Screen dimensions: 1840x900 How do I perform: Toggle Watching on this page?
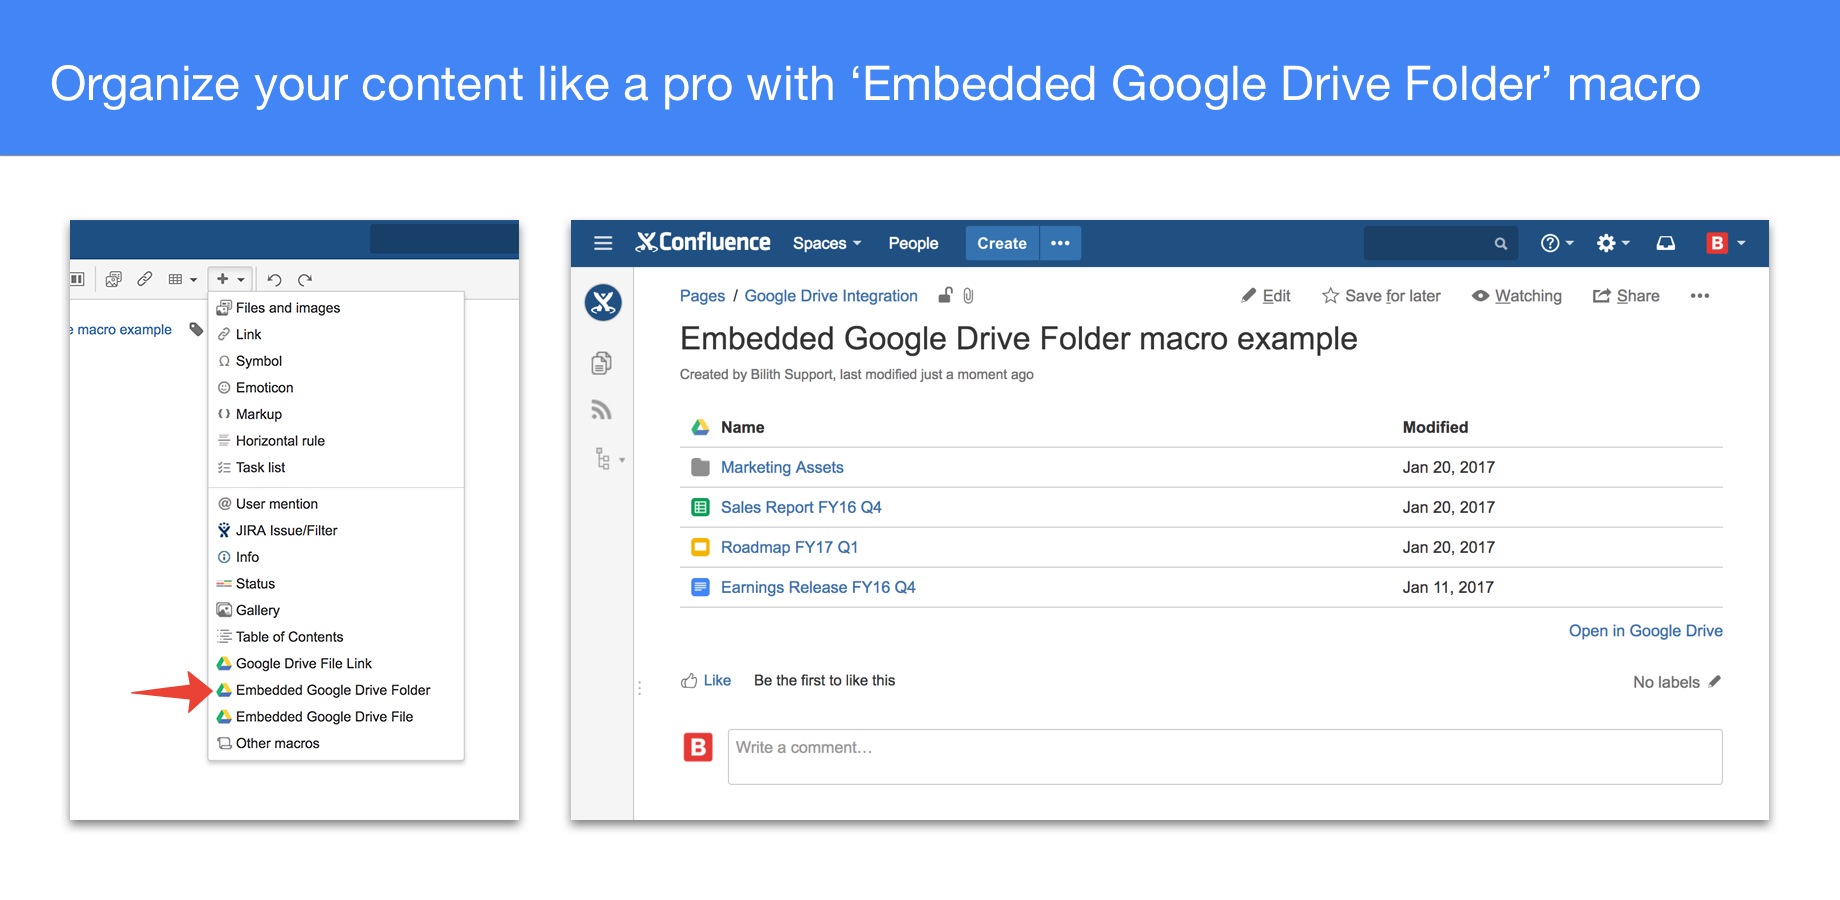[x=1517, y=296]
